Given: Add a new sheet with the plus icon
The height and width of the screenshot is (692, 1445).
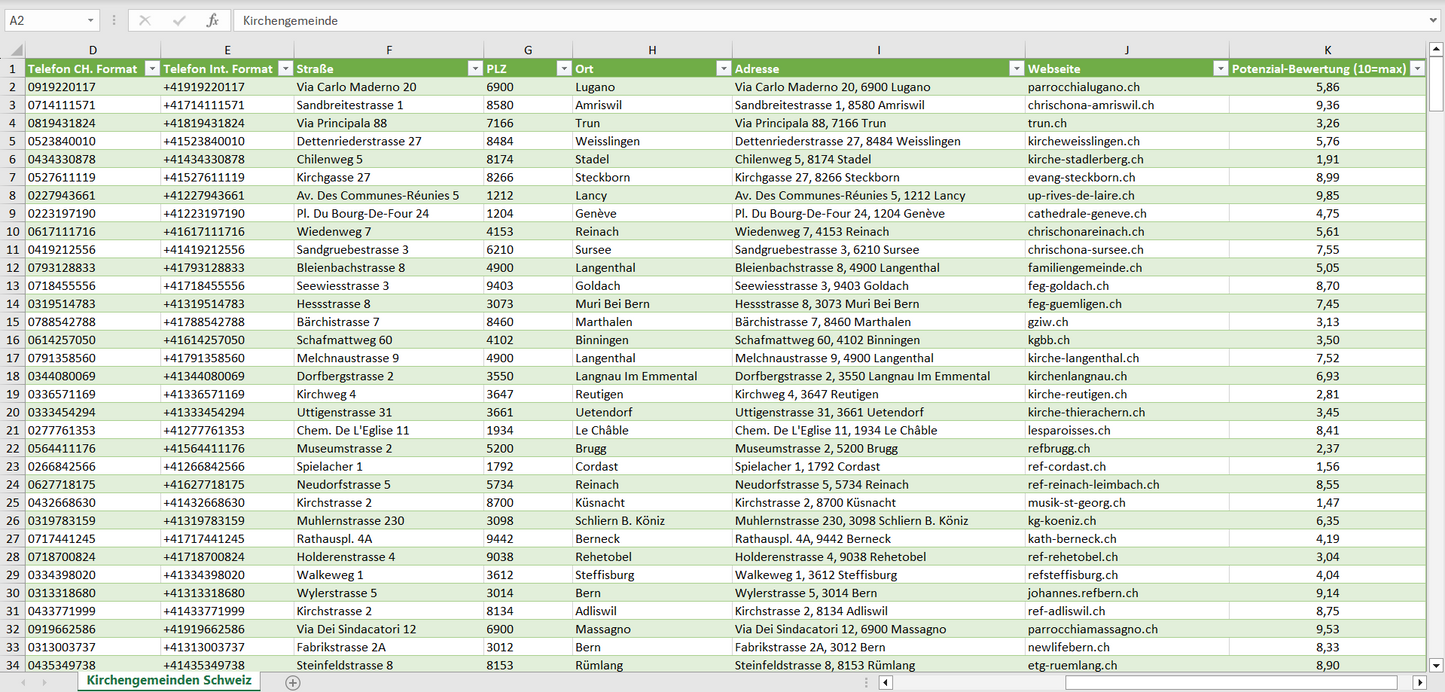Looking at the screenshot, I should pos(293,682).
